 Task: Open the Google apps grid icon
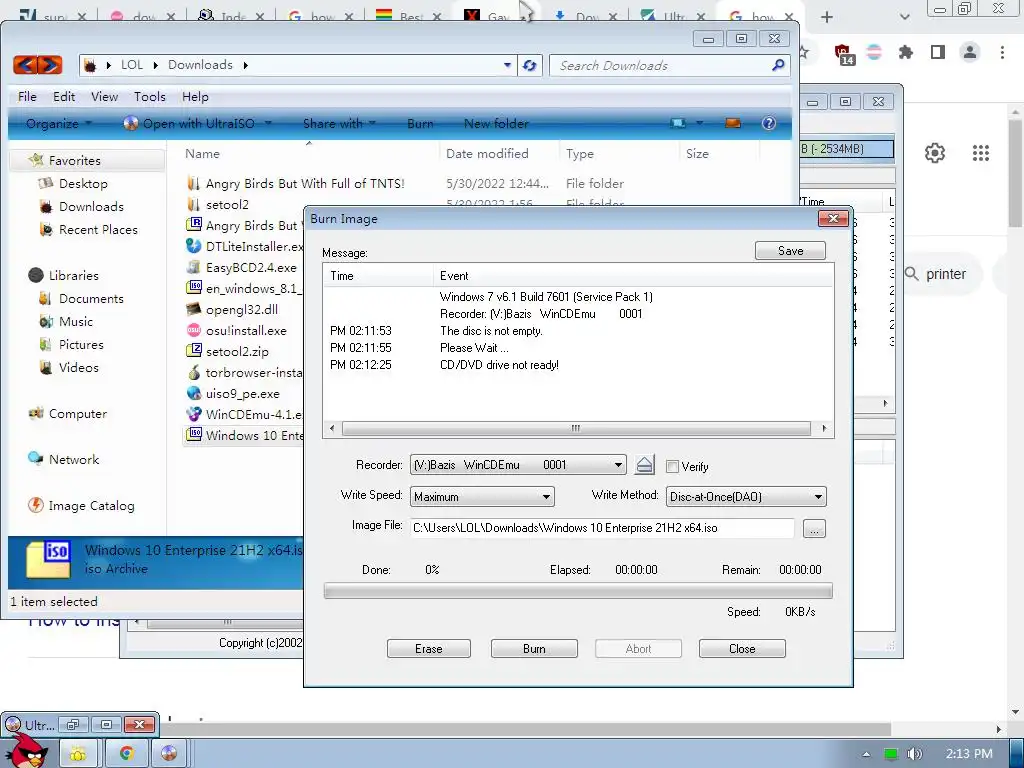981,153
